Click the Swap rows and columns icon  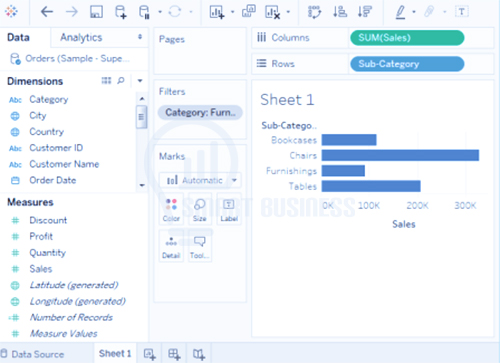click(314, 12)
